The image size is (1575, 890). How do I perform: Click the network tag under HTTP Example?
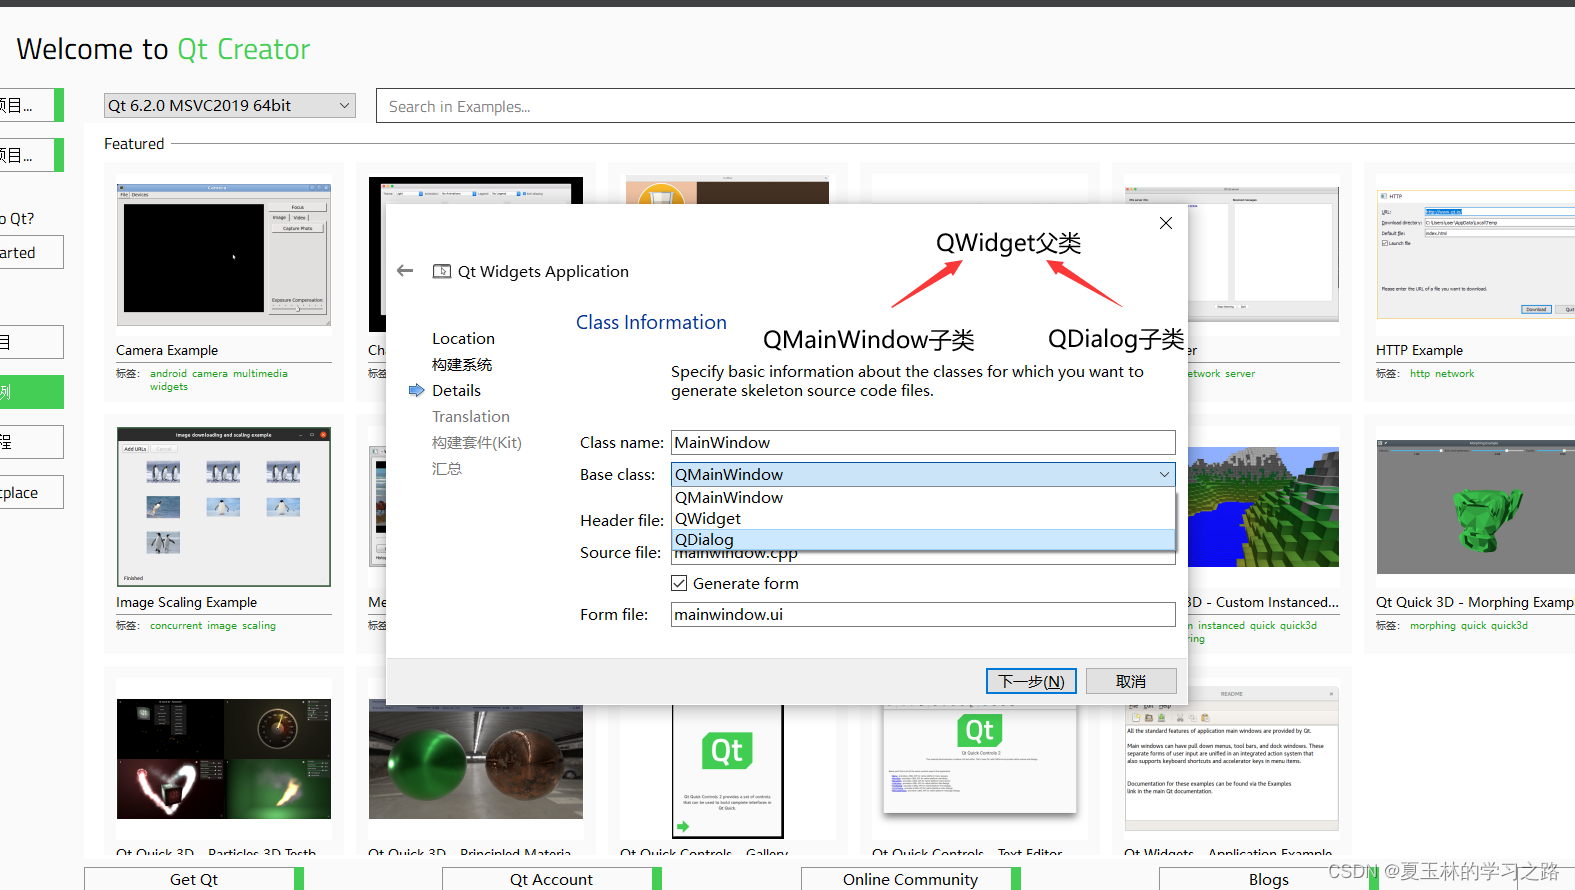click(x=1455, y=373)
